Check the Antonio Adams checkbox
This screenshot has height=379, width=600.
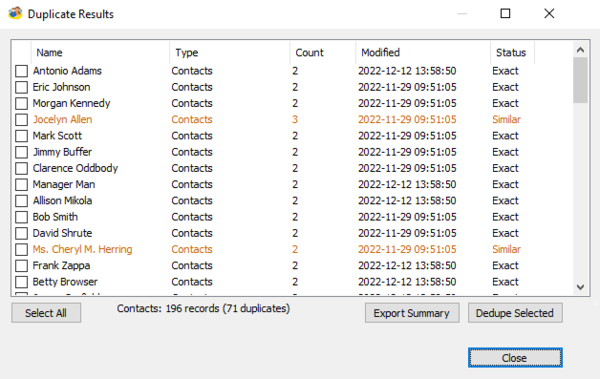21,71
